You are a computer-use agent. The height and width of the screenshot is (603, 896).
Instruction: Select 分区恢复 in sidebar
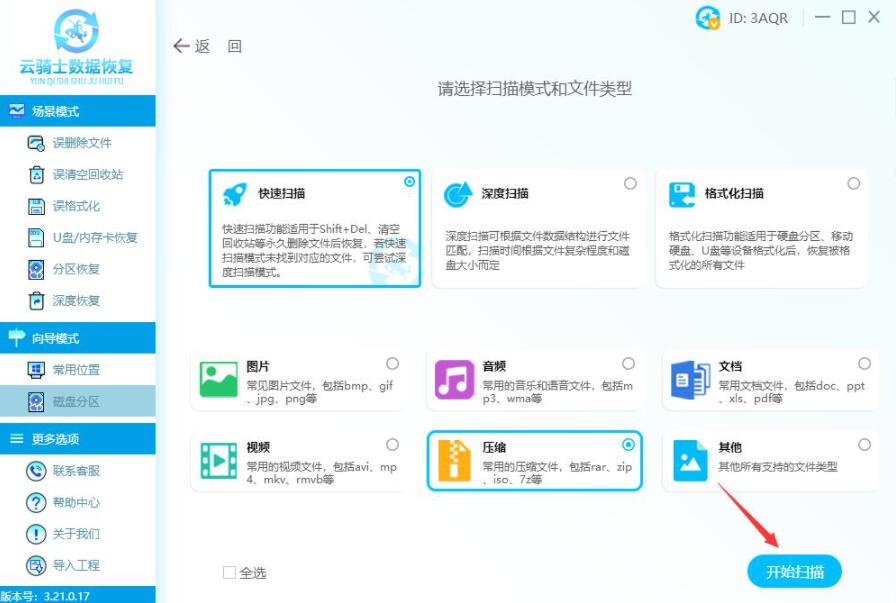(78, 269)
